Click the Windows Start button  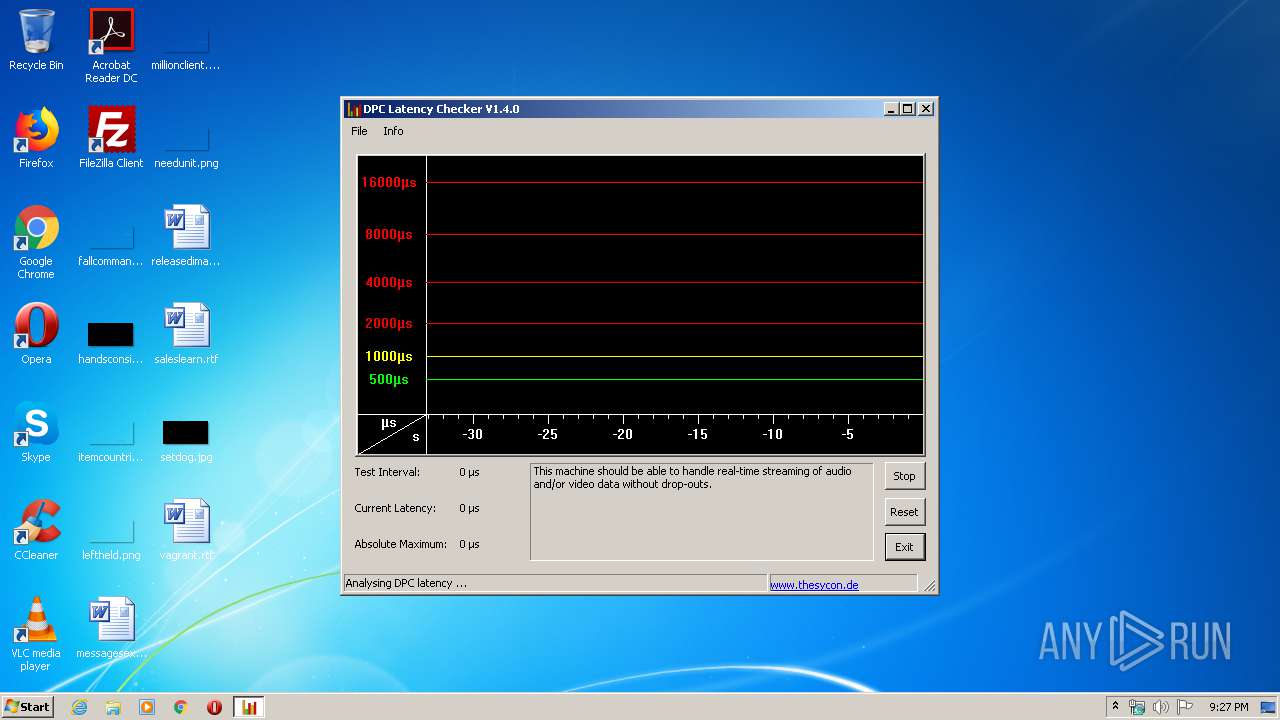pos(28,707)
